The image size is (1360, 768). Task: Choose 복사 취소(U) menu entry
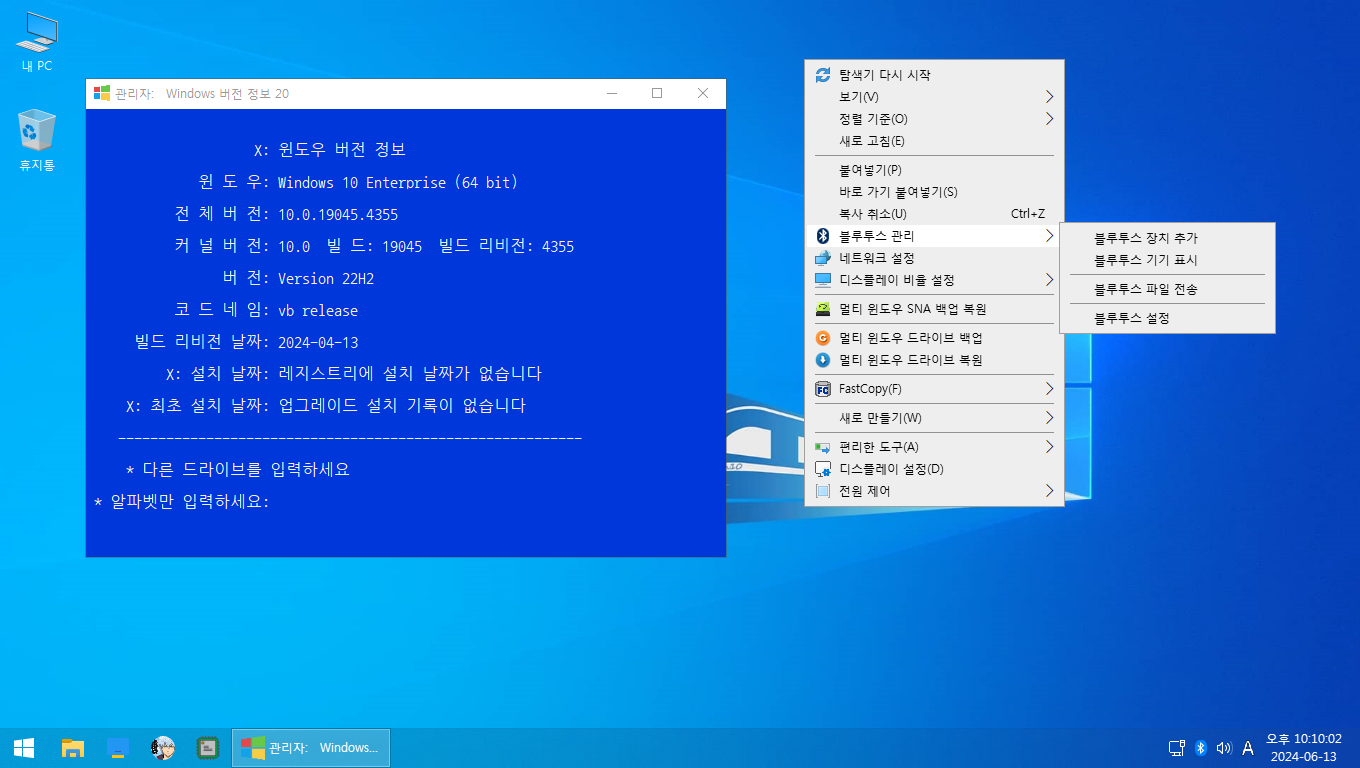pyautogui.click(x=934, y=214)
